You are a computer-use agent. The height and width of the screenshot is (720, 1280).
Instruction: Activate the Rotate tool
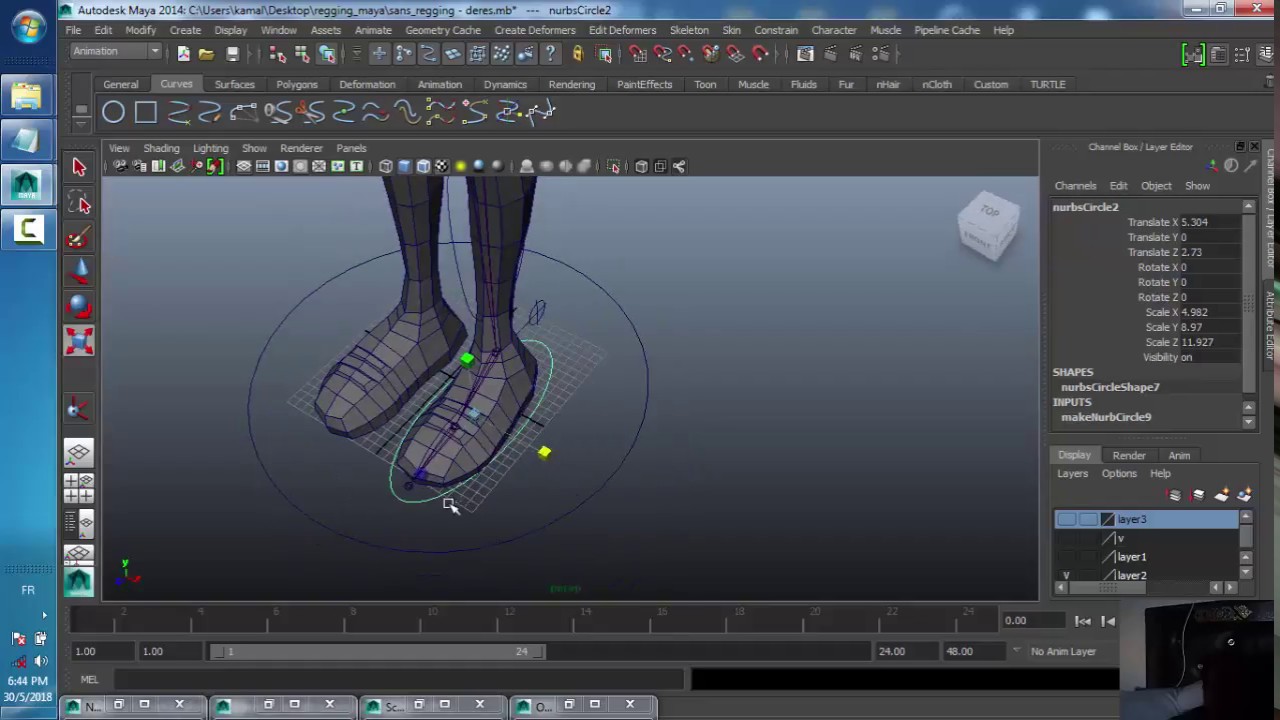click(x=79, y=307)
